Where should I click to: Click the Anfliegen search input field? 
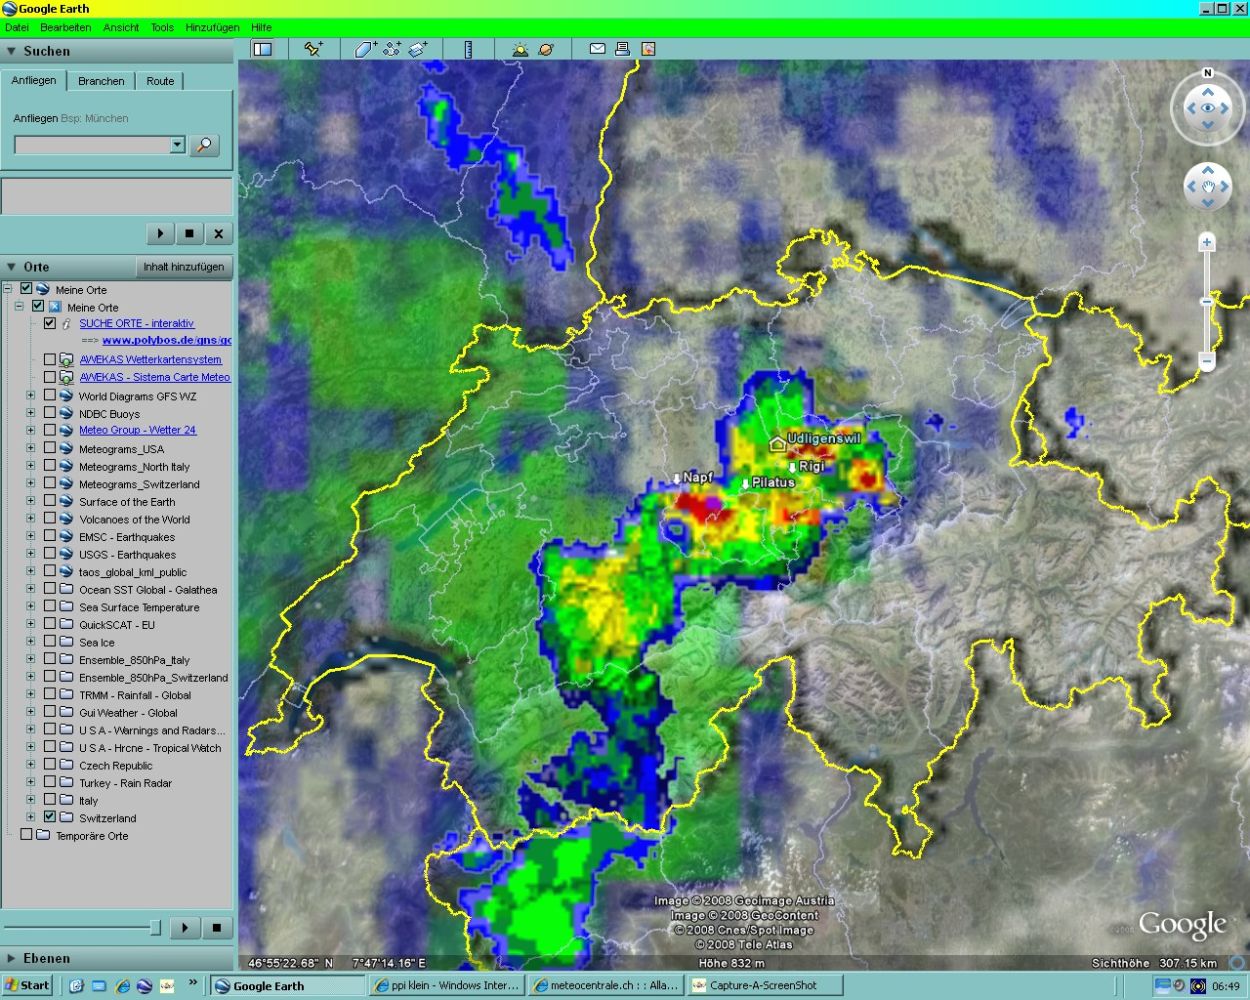coord(92,145)
